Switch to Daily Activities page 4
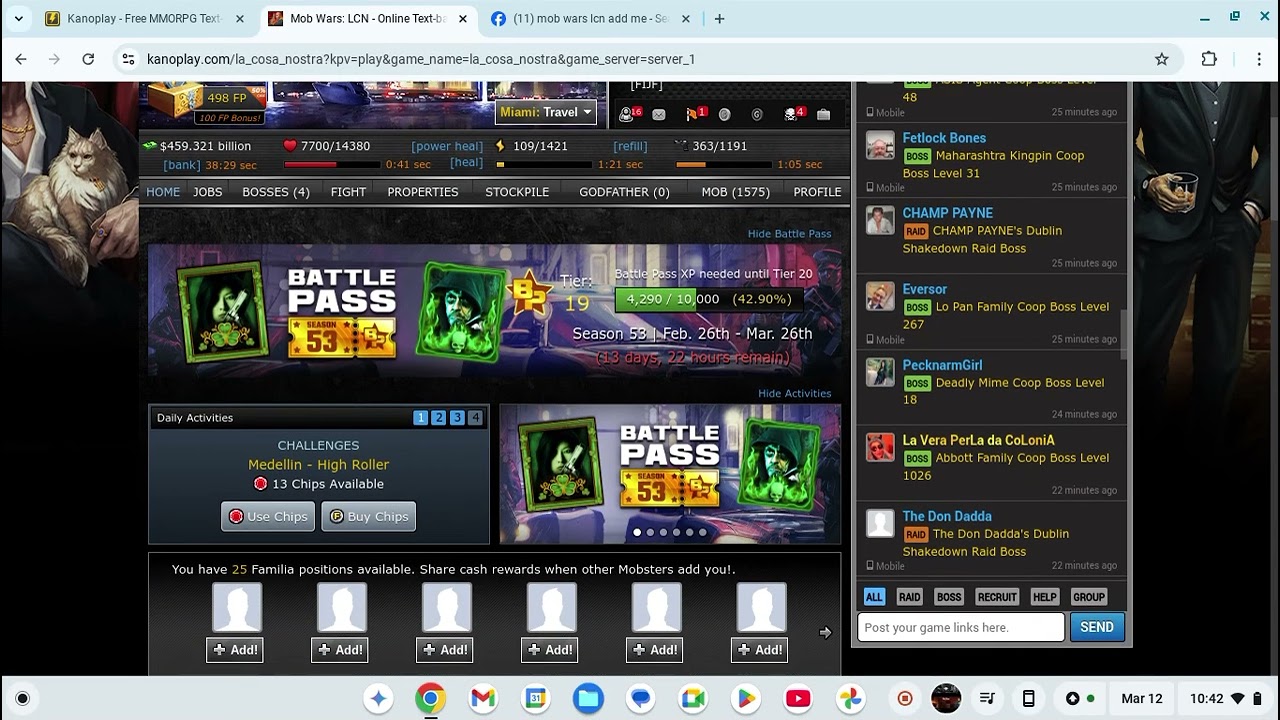The width and height of the screenshot is (1280, 720). (475, 418)
